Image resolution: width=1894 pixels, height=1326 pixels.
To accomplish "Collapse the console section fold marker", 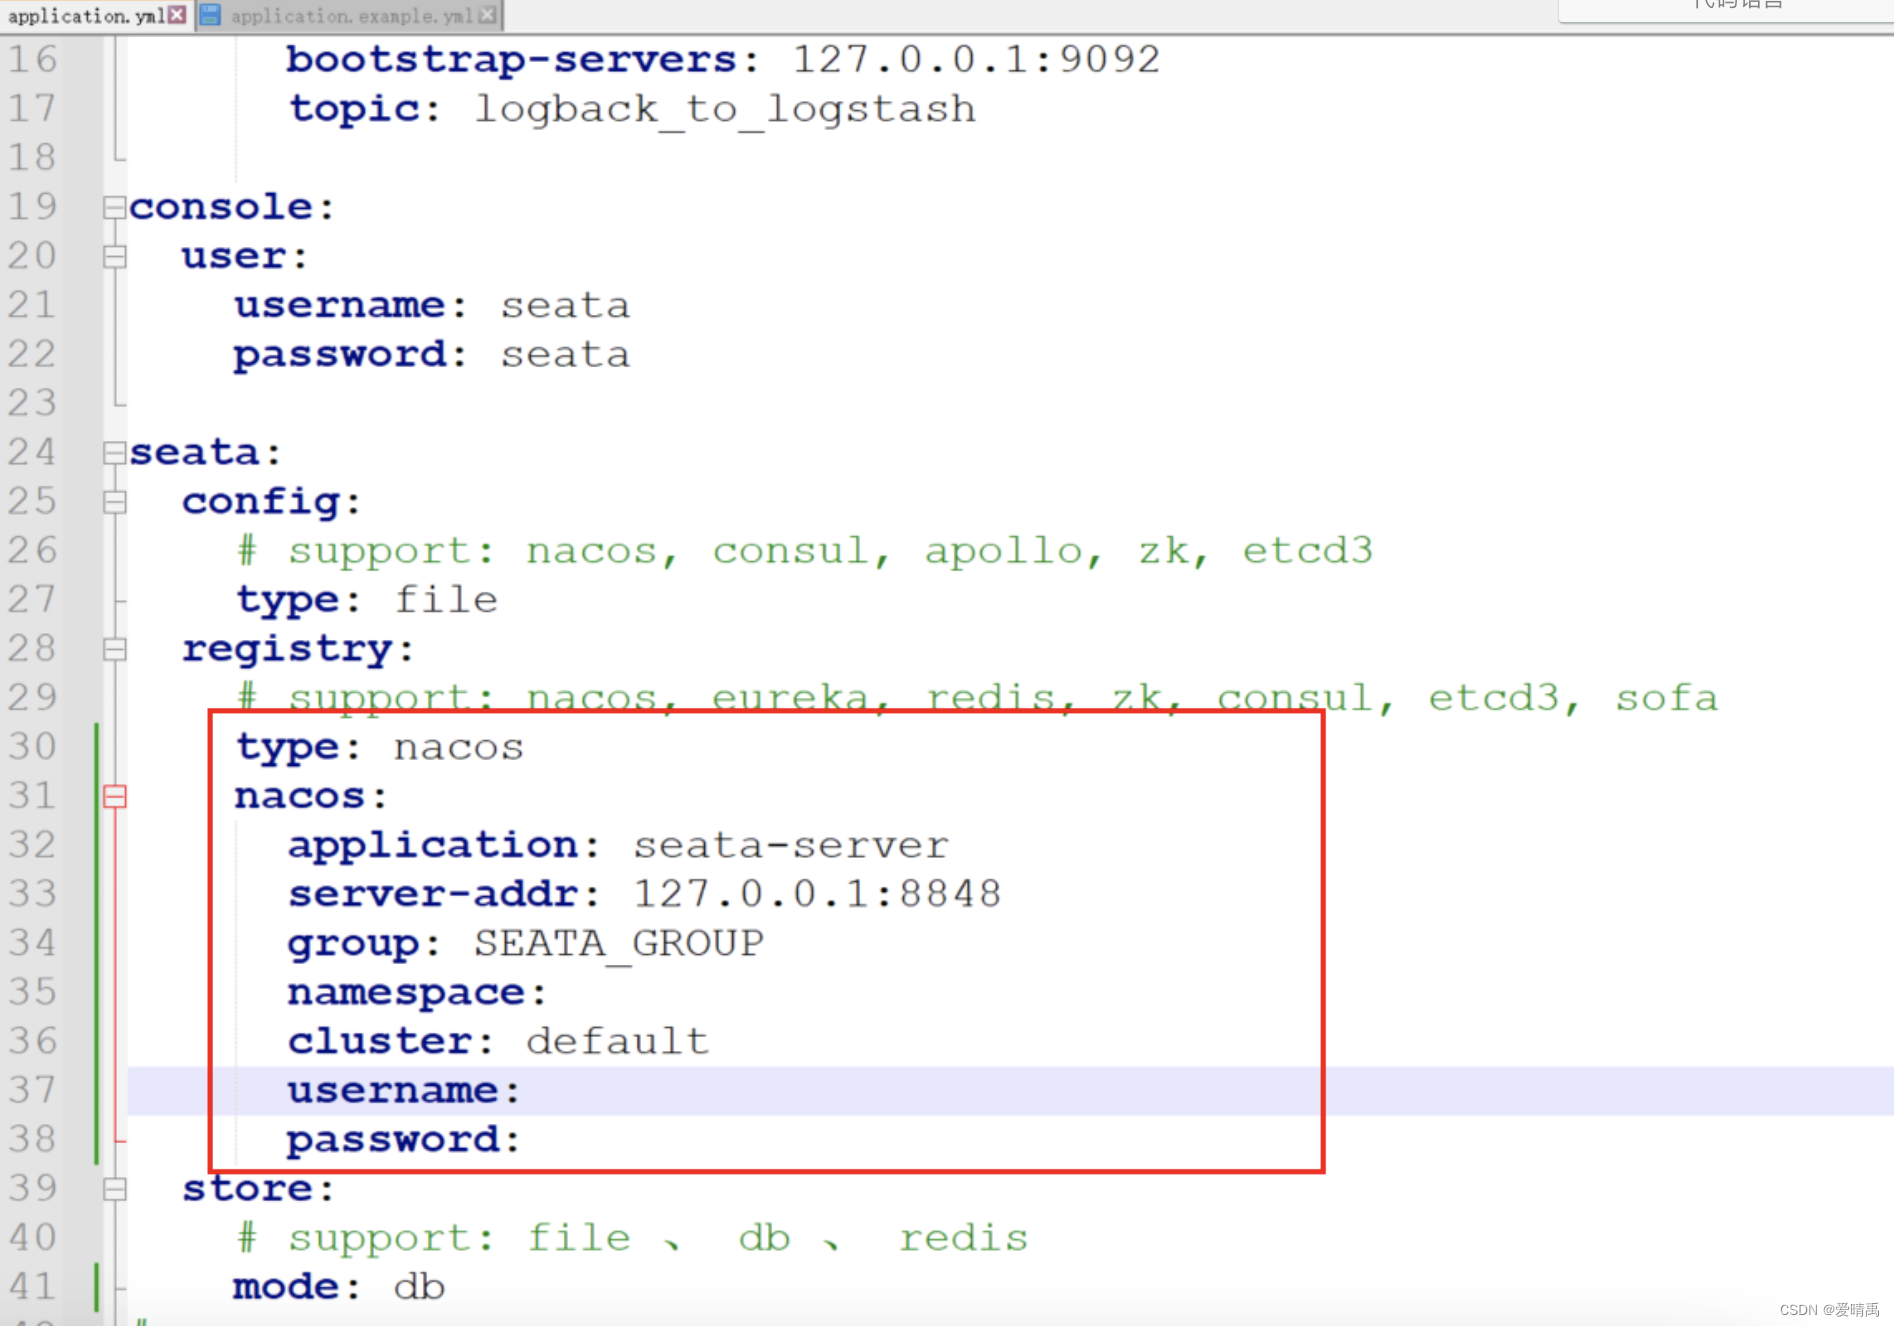I will pyautogui.click(x=113, y=206).
